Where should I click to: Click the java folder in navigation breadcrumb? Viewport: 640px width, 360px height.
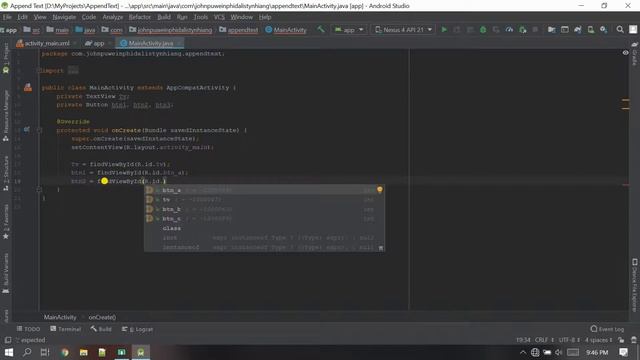coord(85,30)
